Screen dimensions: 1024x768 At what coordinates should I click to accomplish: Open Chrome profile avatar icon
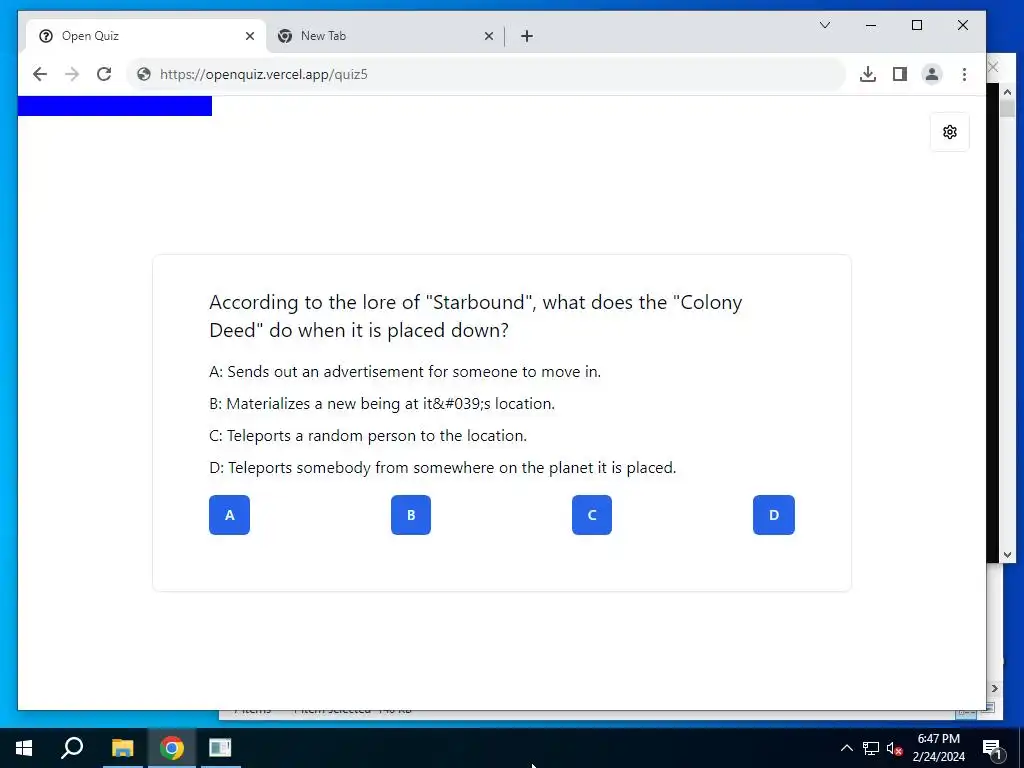[932, 74]
